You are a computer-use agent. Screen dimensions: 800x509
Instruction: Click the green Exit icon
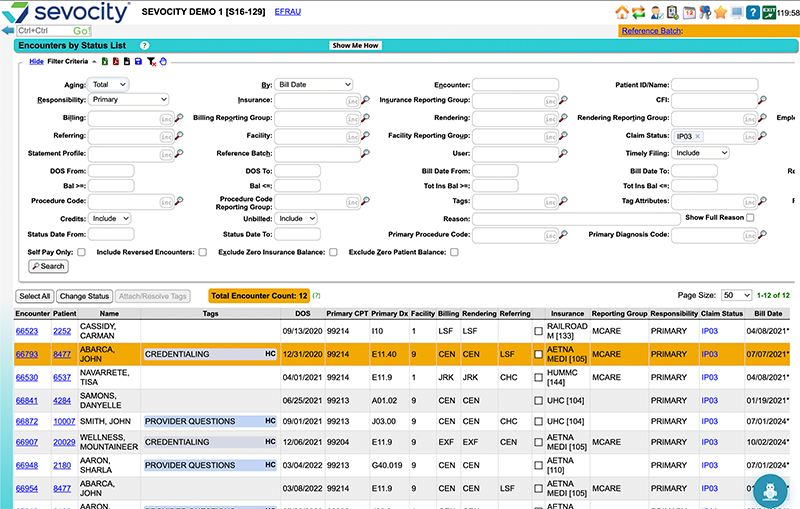[x=769, y=12]
